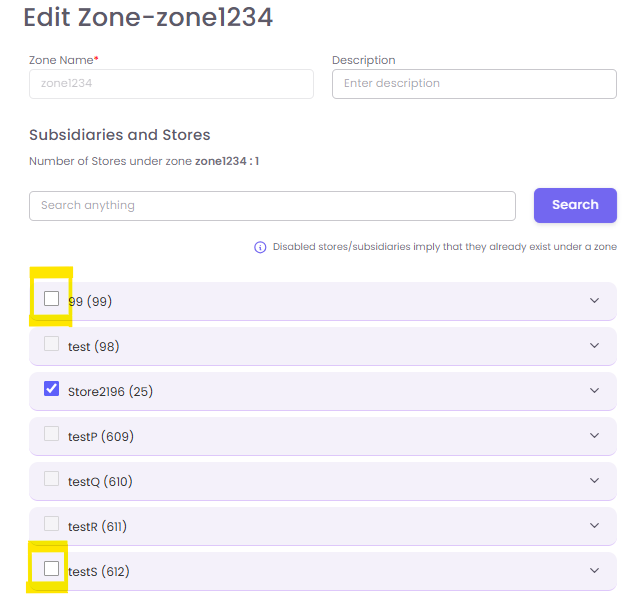Expand Store2196 (25) row chevron
Screen dimensions: 636x596
tap(595, 391)
